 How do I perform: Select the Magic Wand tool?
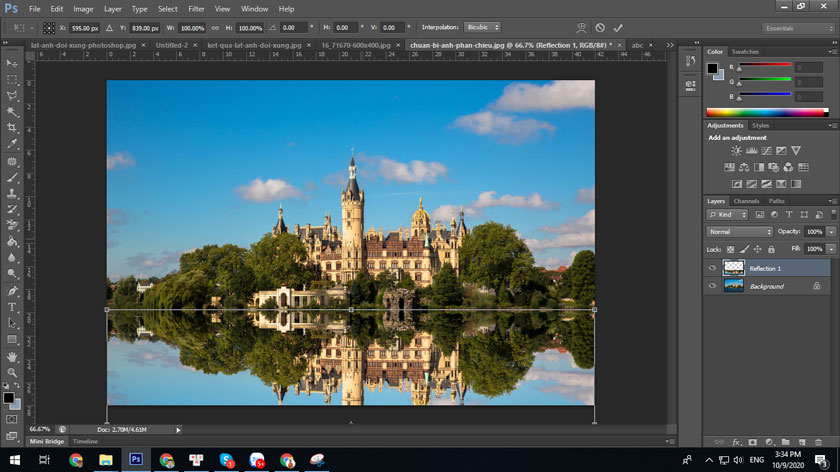tap(12, 112)
